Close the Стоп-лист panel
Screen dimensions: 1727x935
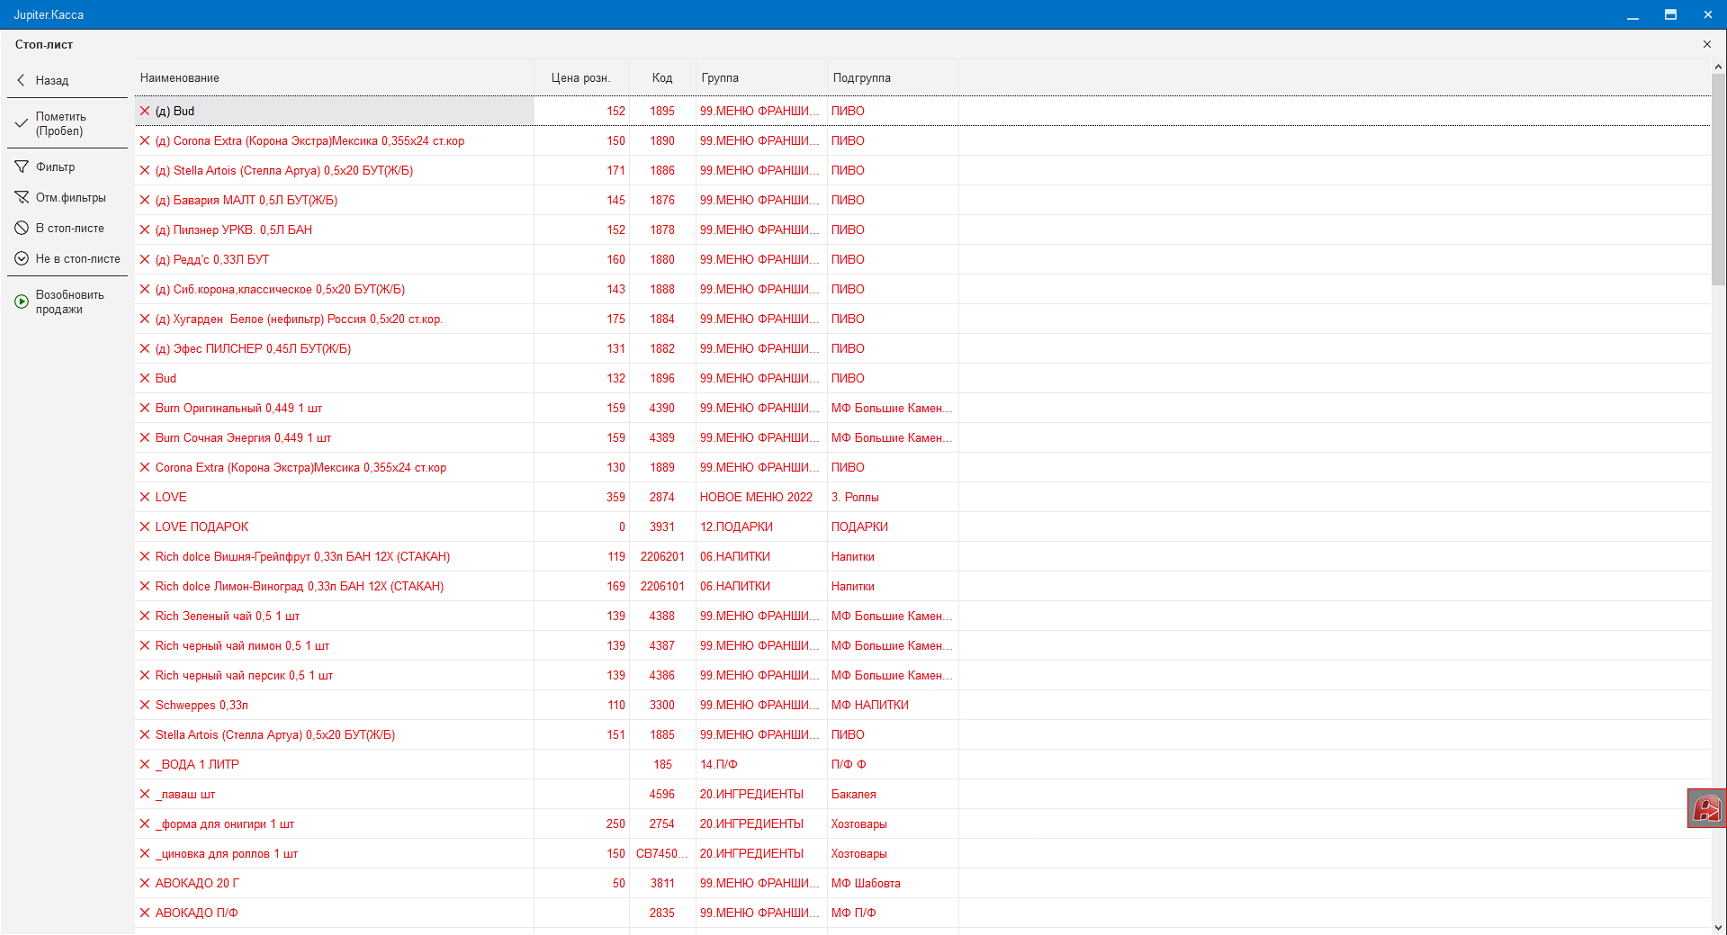coord(1707,44)
